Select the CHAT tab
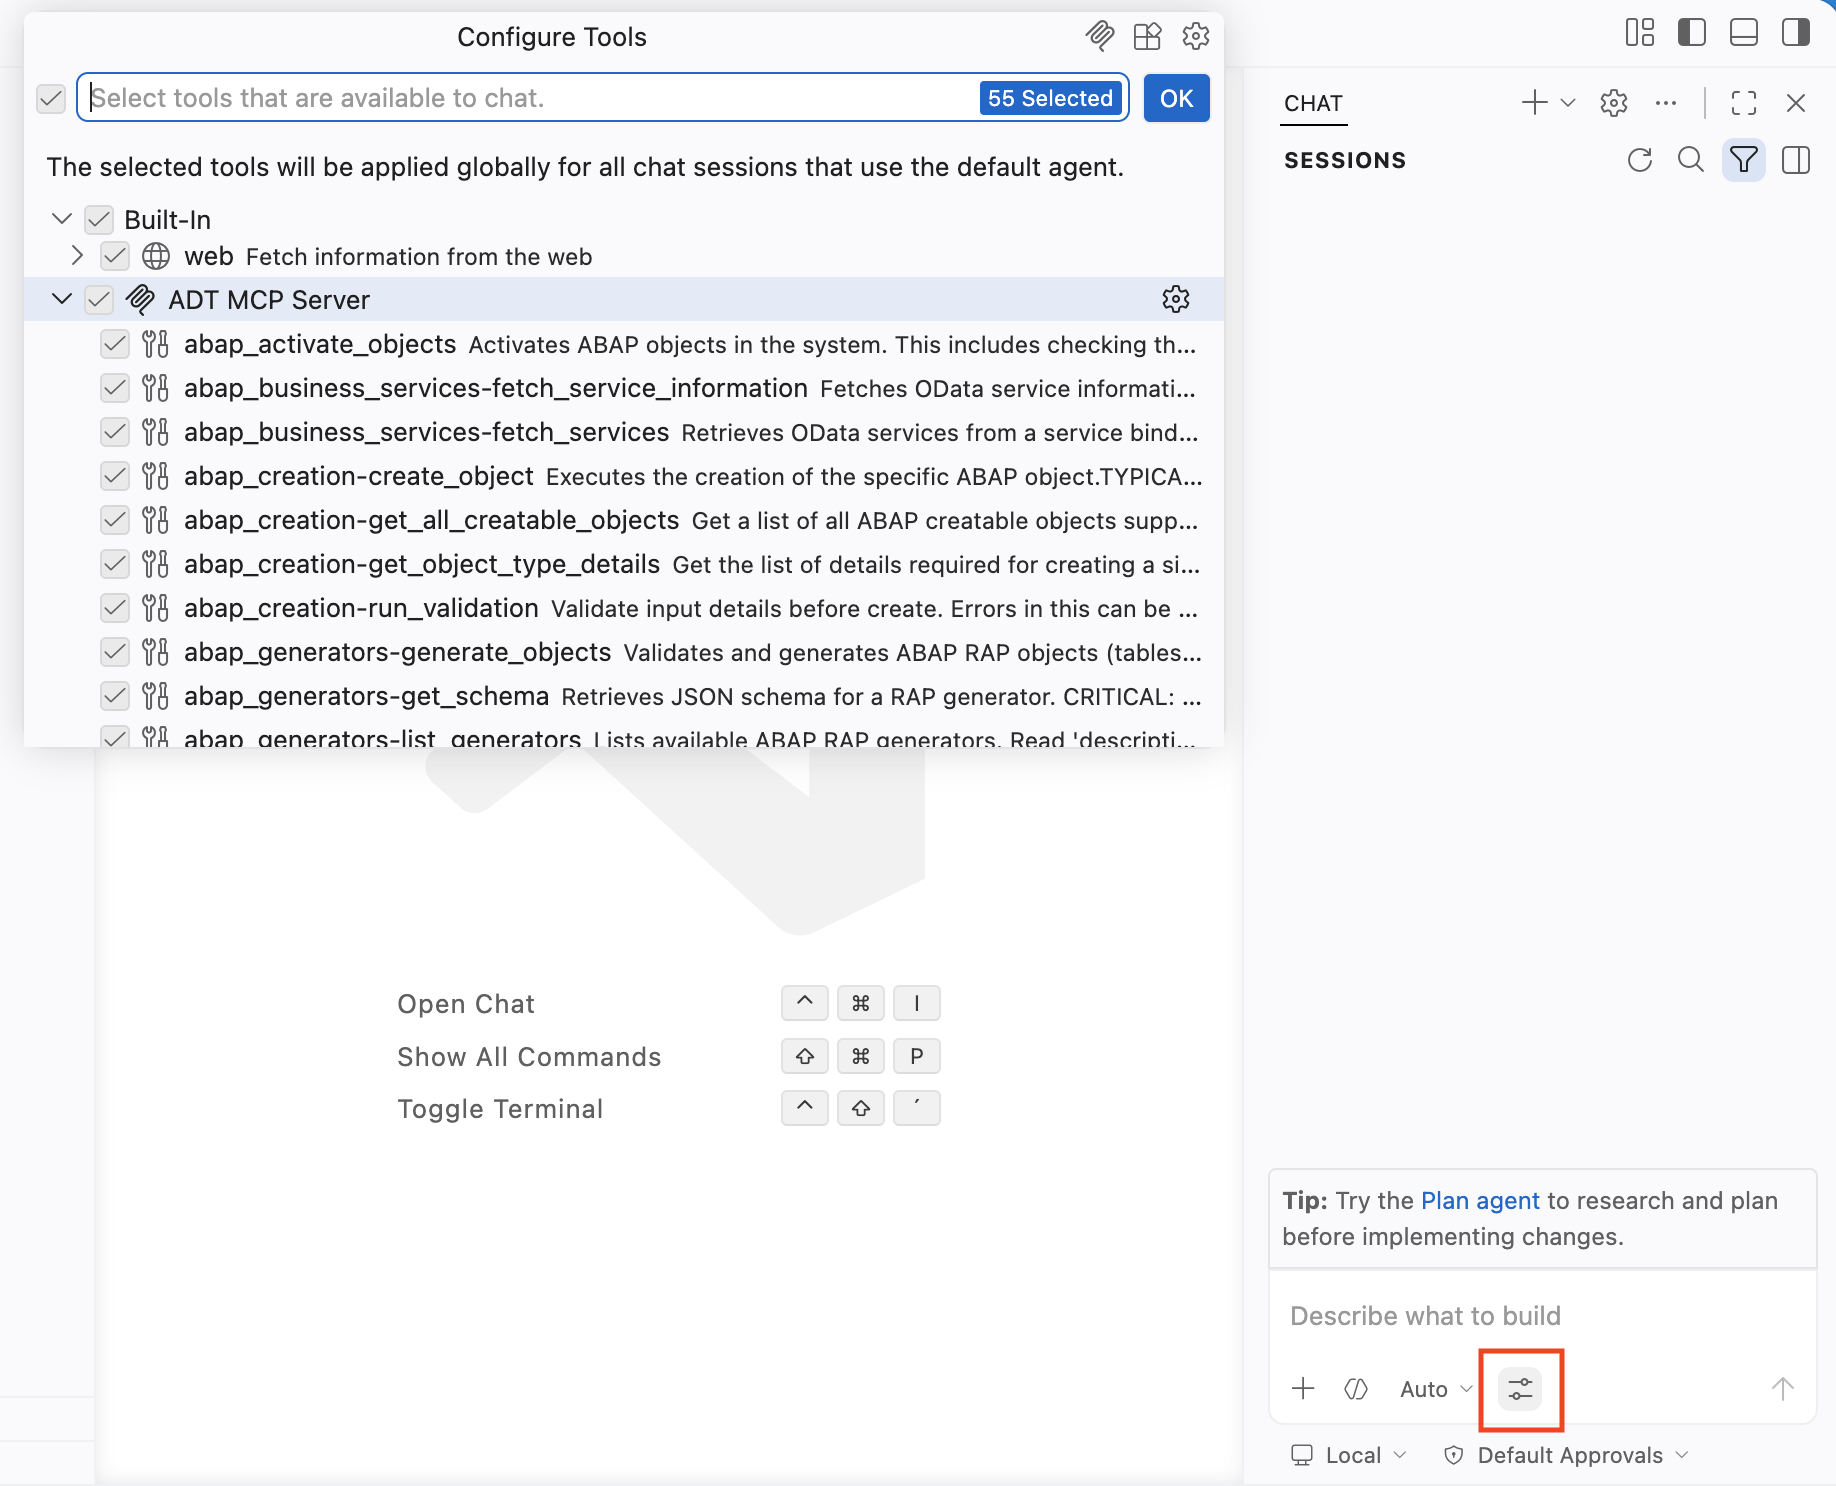Viewport: 1836px width, 1486px height. [1313, 103]
